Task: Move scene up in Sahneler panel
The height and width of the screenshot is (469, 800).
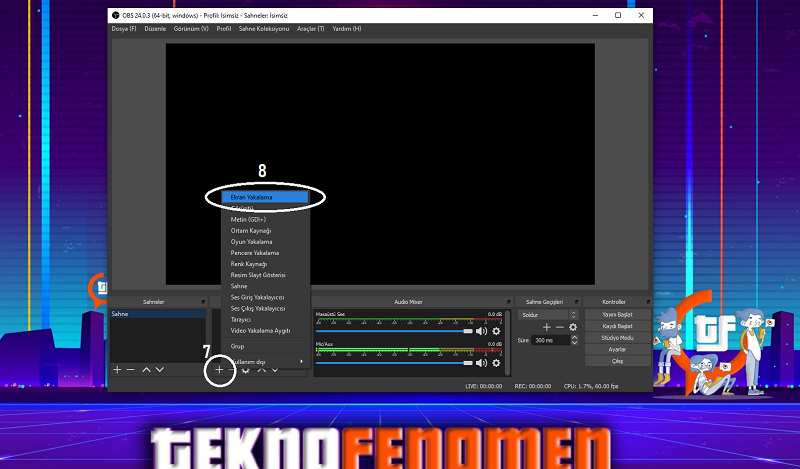Action: [146, 369]
